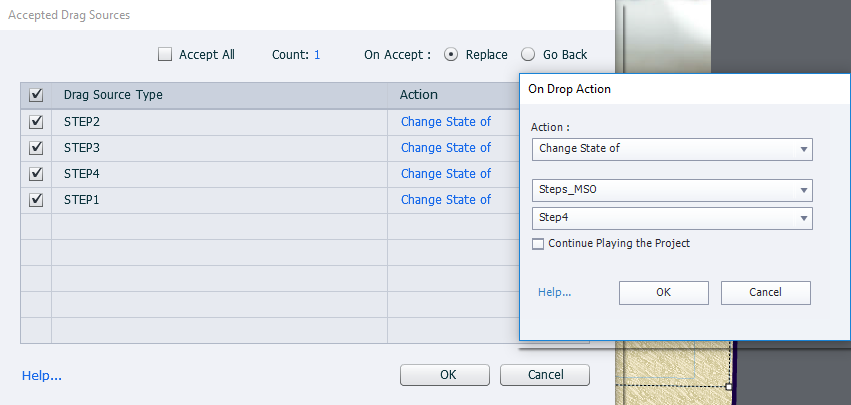Enable Continue Playing the Project
The width and height of the screenshot is (851, 405).
[x=539, y=243]
